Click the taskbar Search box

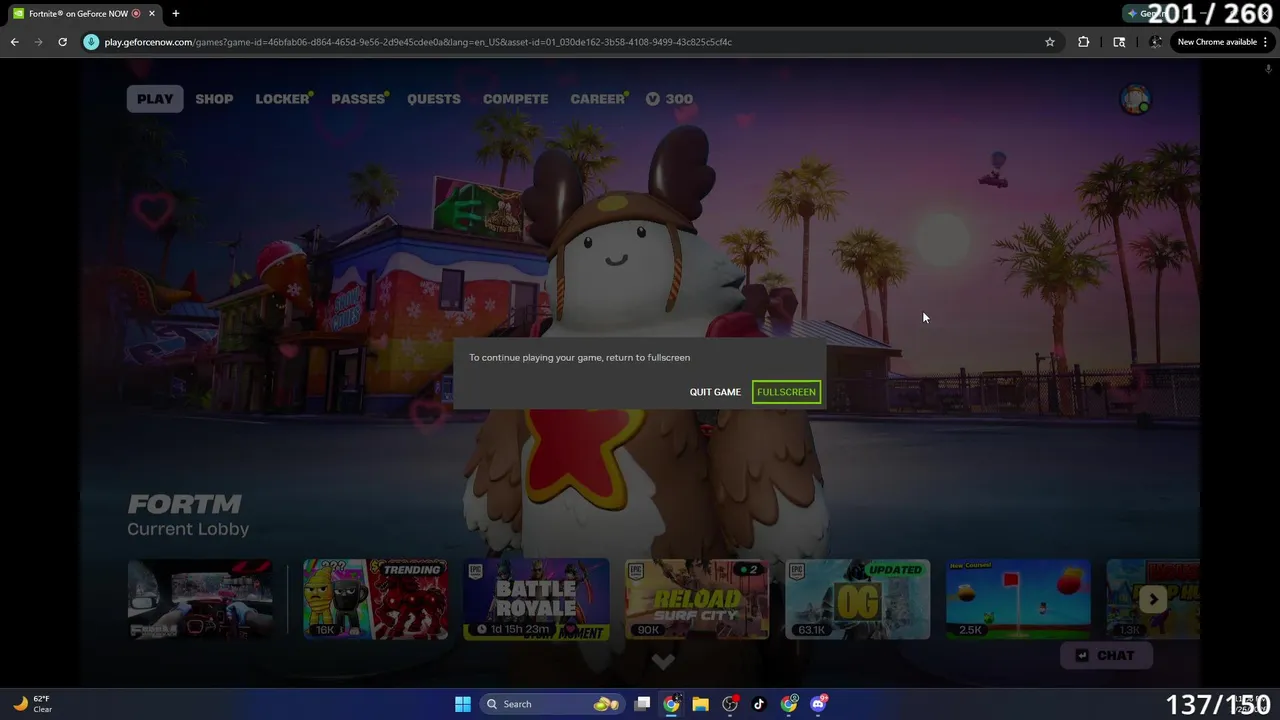pos(552,704)
